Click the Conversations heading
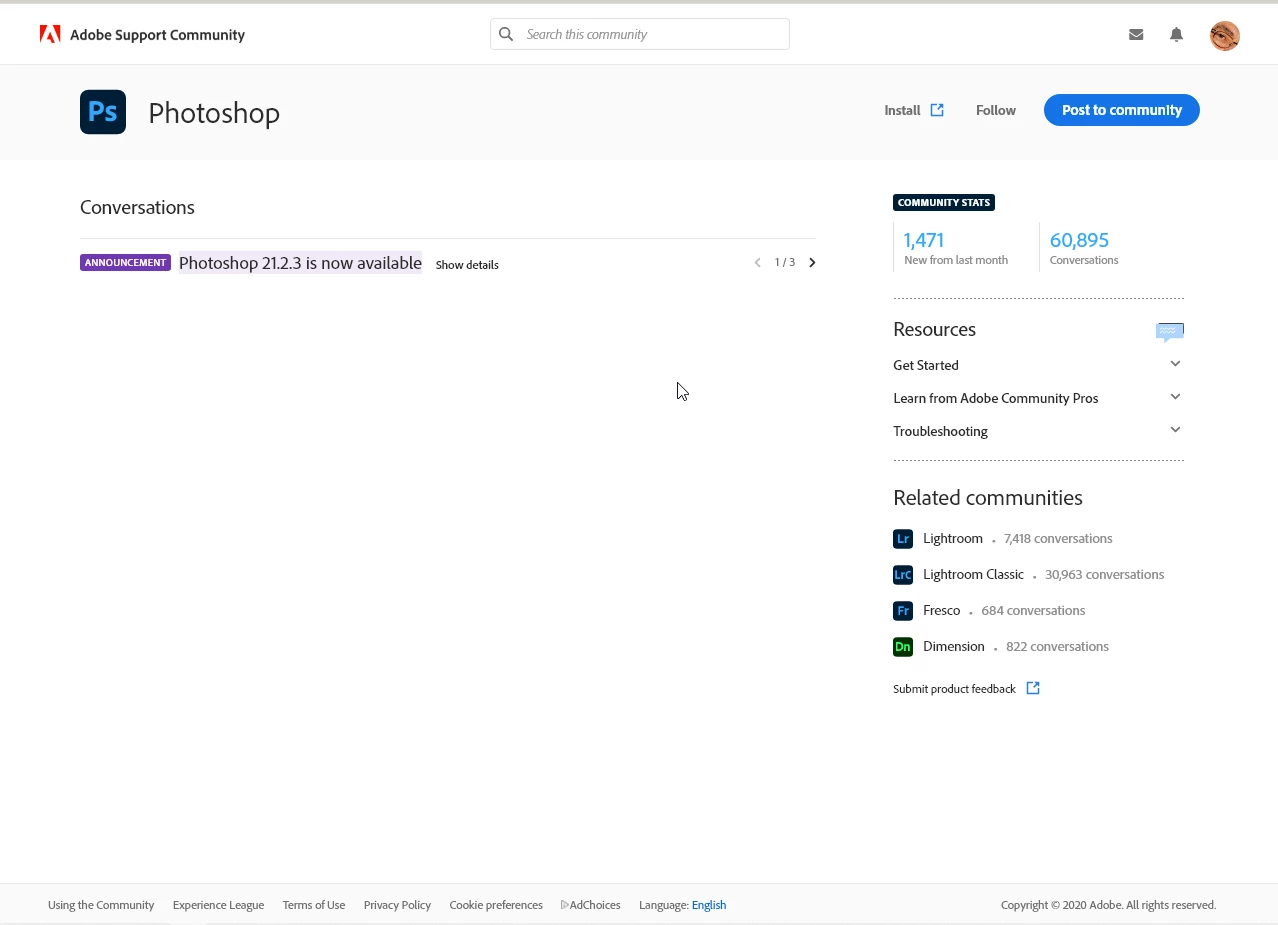This screenshot has width=1278, height=925. [x=137, y=207]
